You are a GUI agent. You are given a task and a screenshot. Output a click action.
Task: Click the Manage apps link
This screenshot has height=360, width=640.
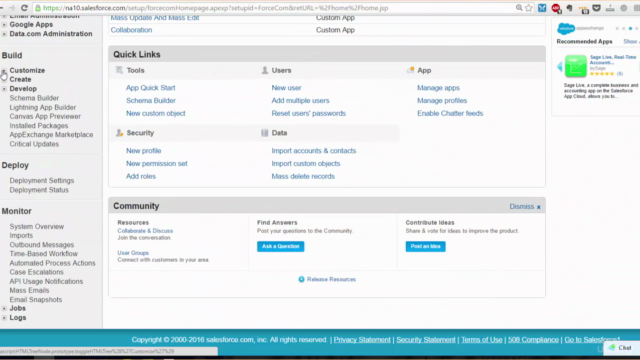[438, 88]
